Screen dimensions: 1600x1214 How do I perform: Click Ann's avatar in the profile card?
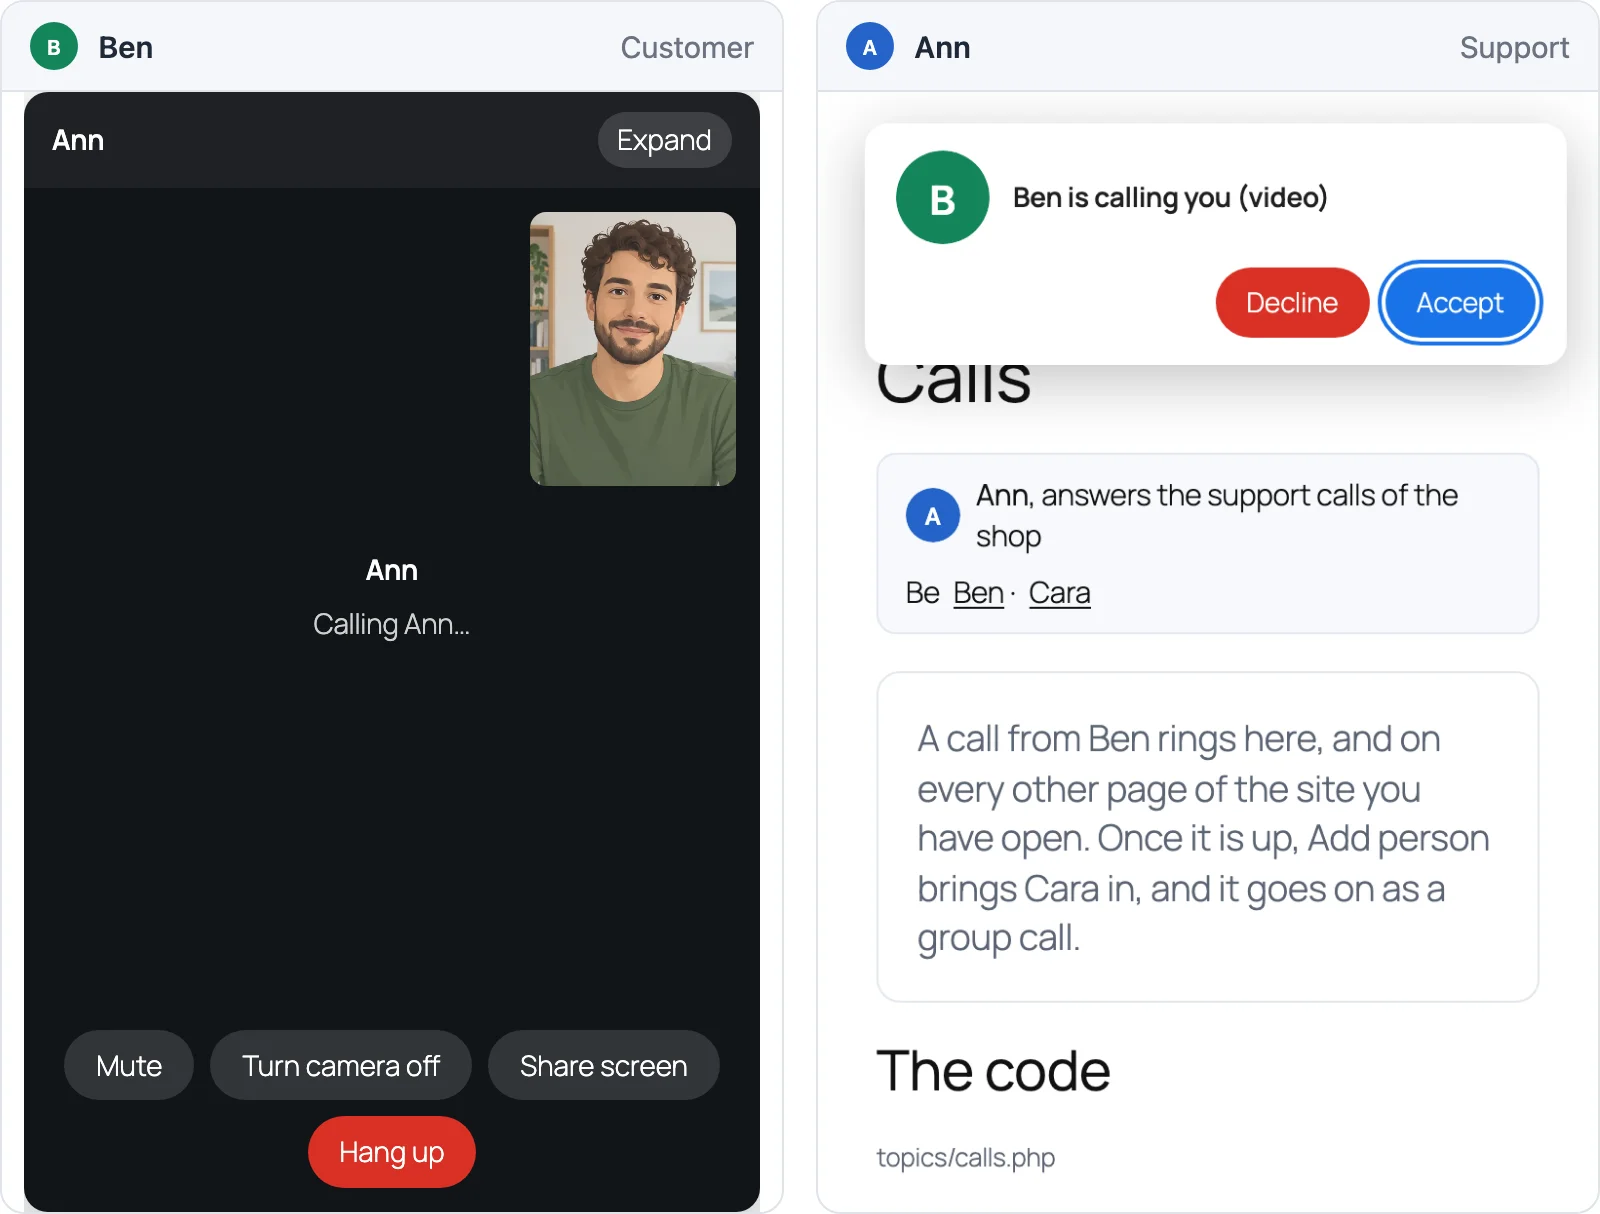point(933,516)
